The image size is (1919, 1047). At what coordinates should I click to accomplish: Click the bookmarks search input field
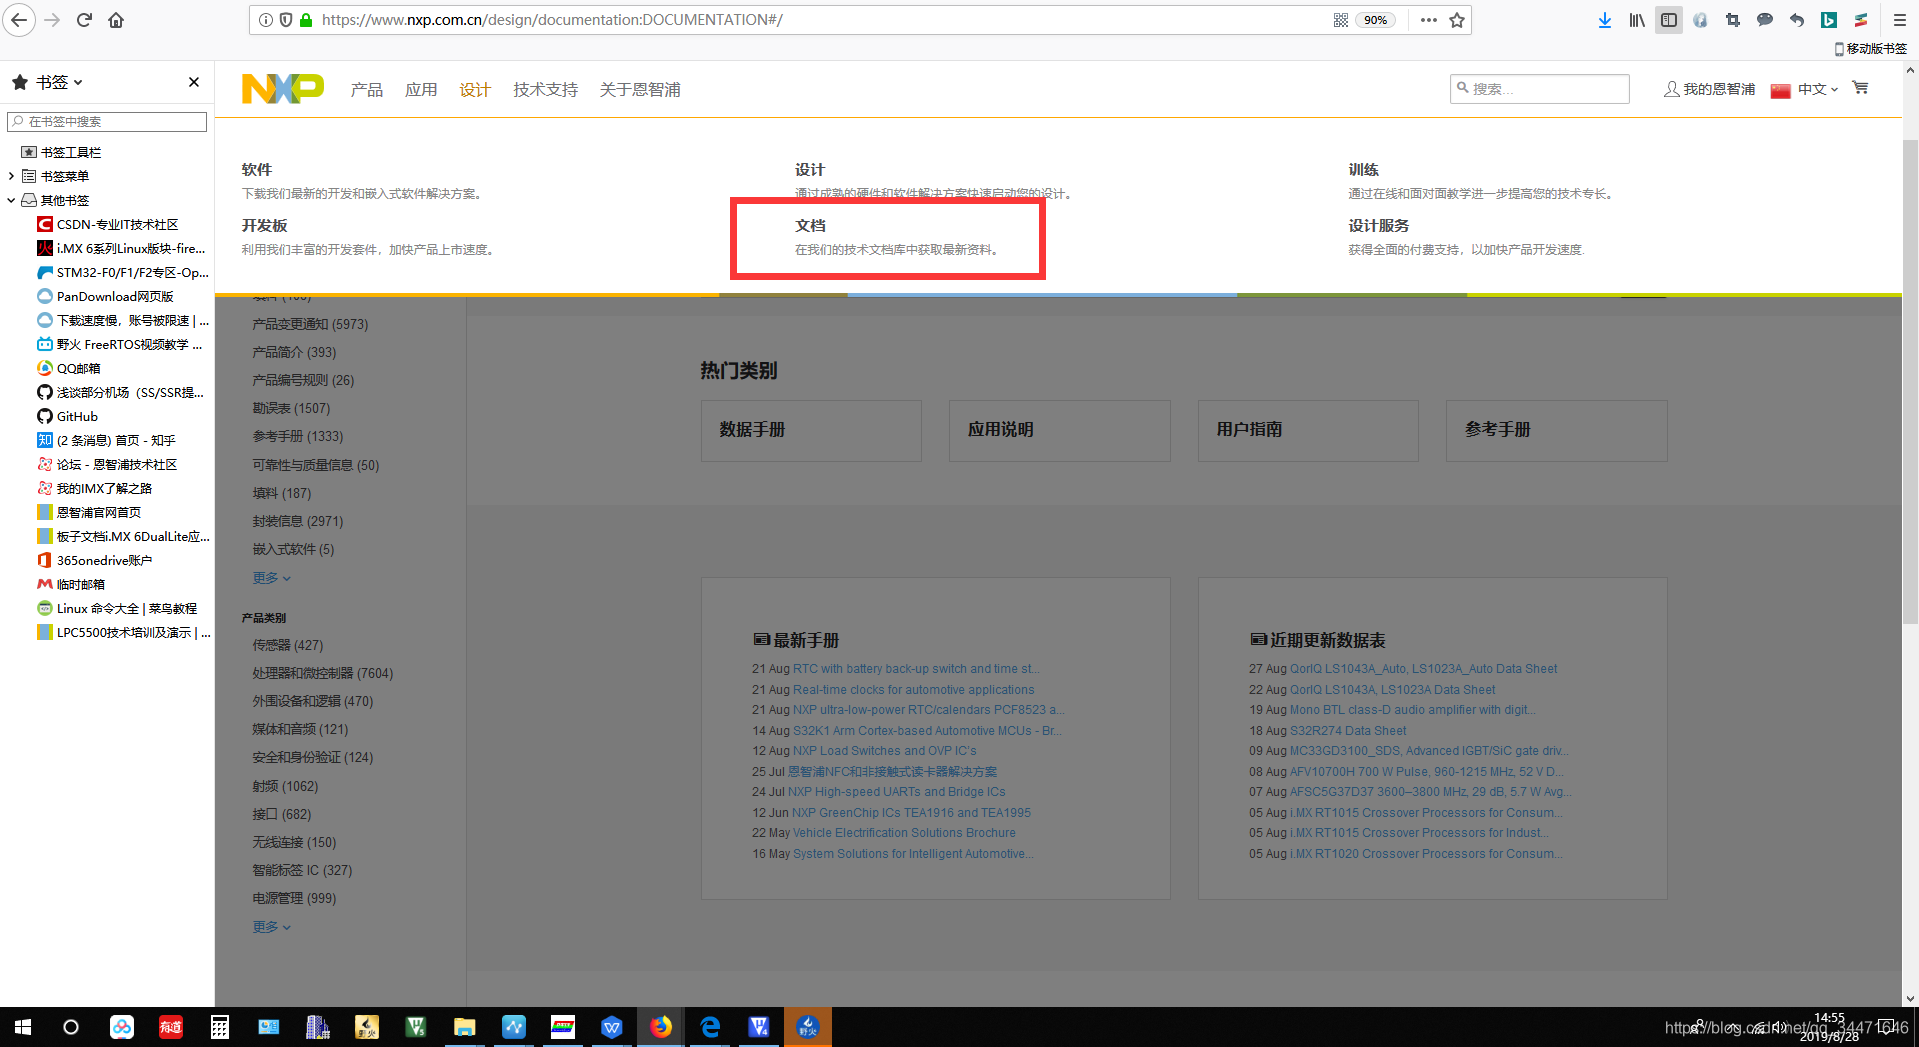pyautogui.click(x=106, y=121)
